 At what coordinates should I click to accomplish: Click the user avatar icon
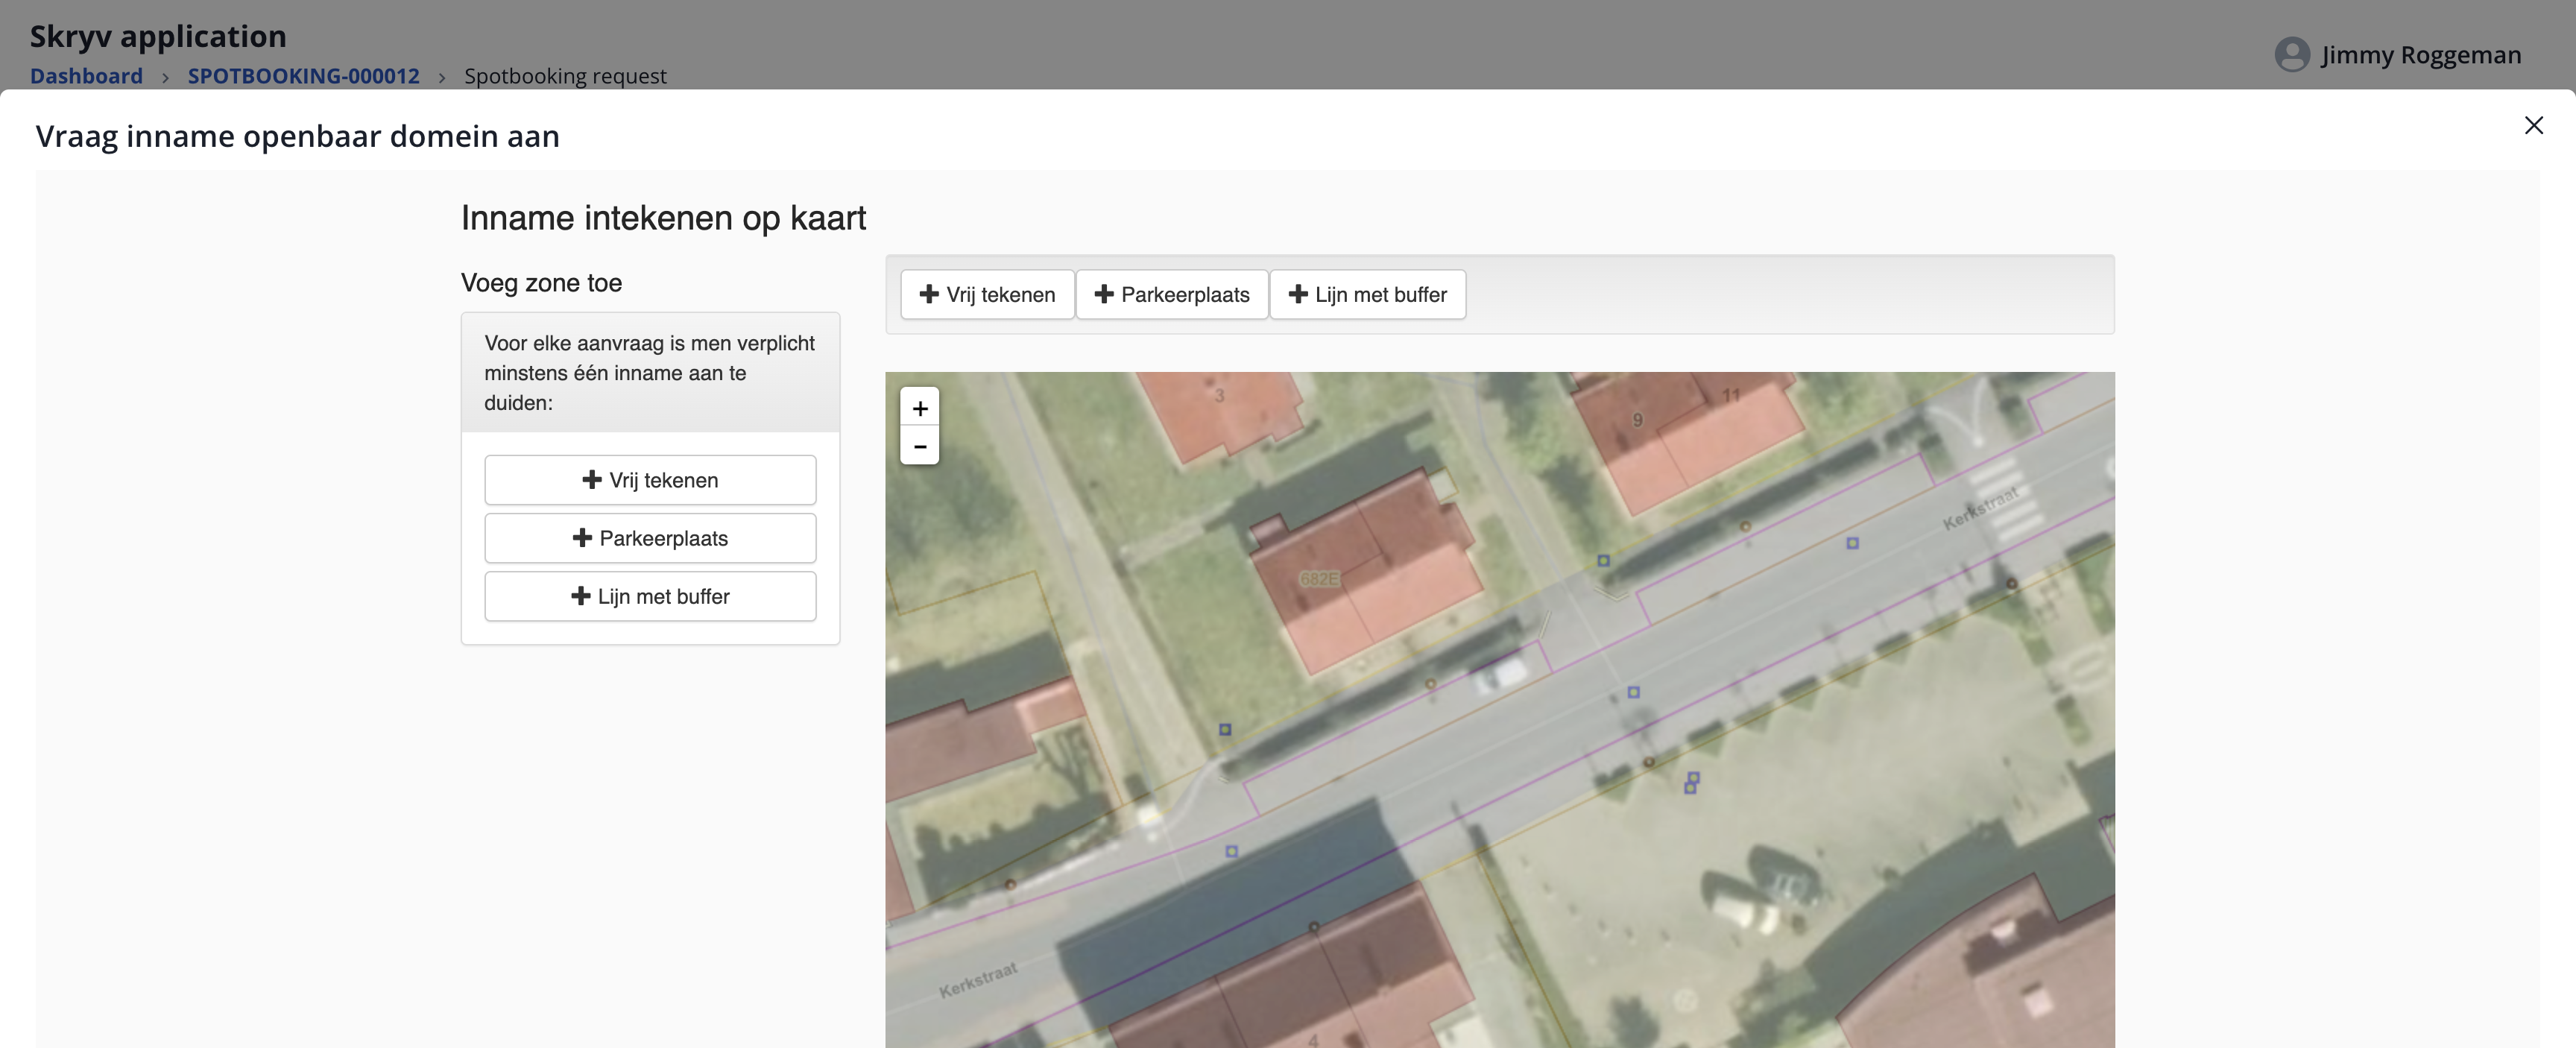2291,54
